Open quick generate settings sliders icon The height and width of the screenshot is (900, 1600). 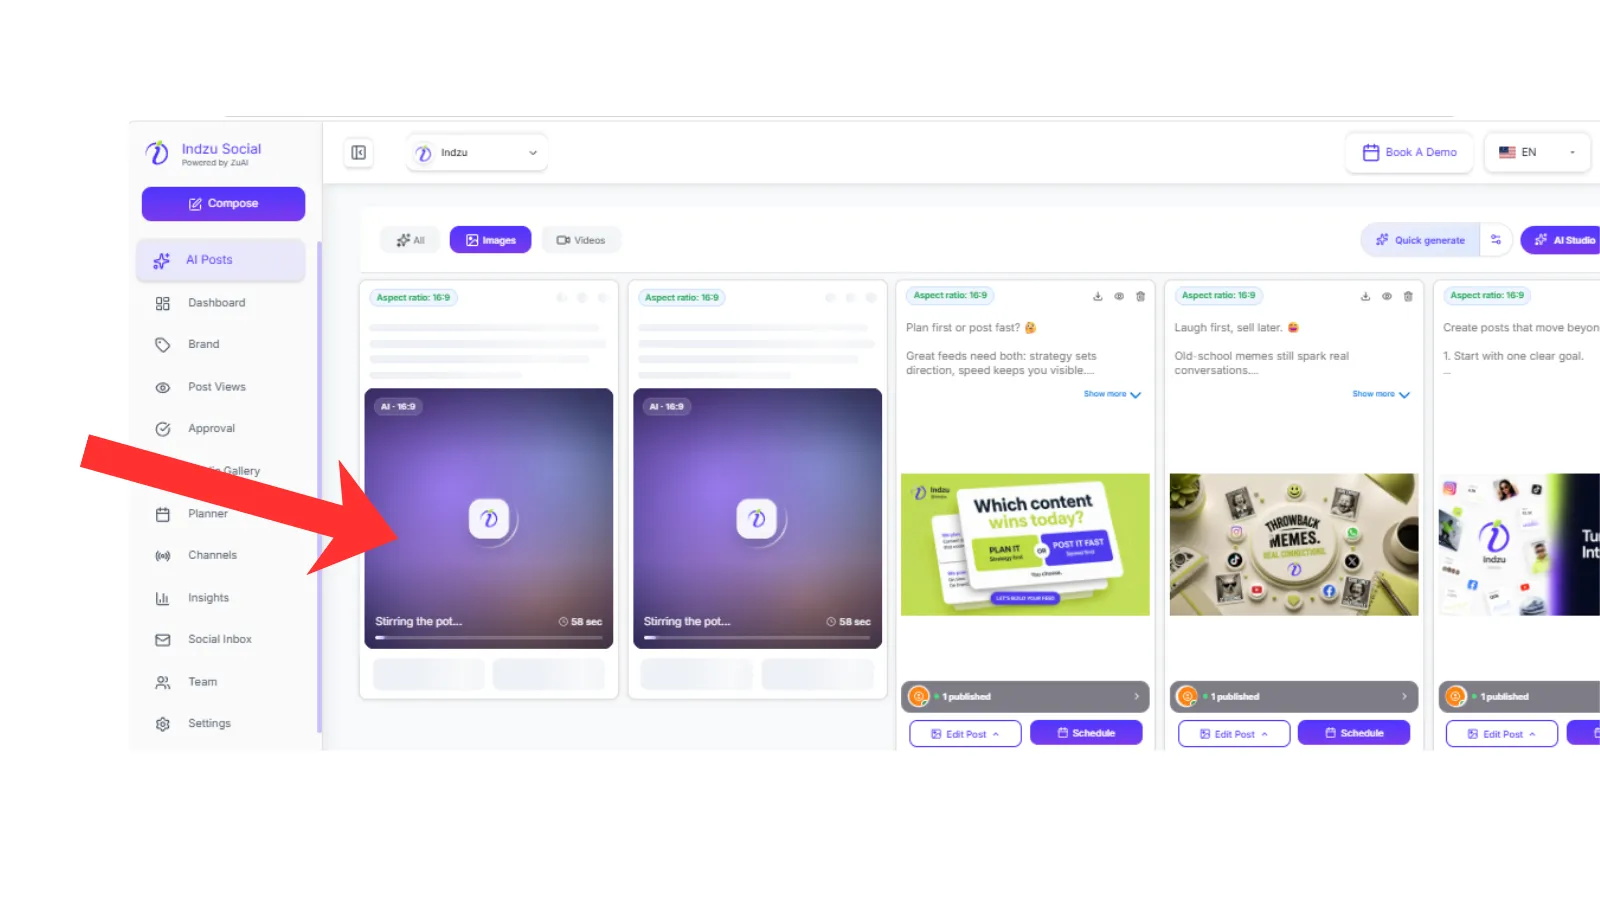(x=1496, y=240)
